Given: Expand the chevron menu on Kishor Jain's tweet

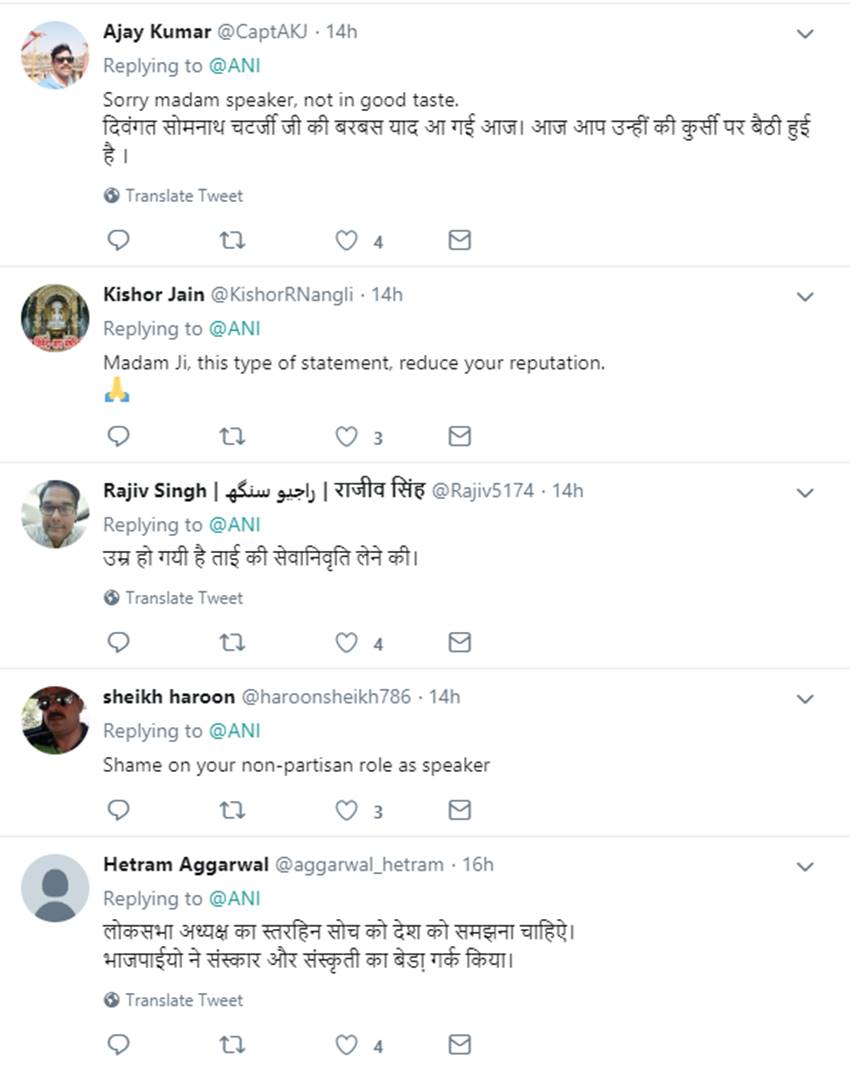Looking at the screenshot, I should [x=805, y=297].
